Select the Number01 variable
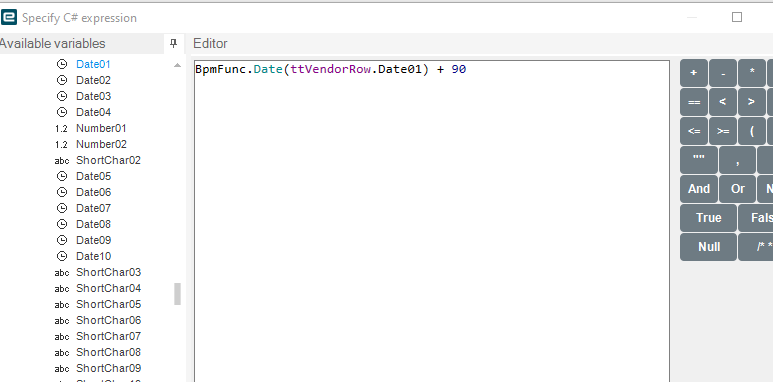 click(x=101, y=128)
